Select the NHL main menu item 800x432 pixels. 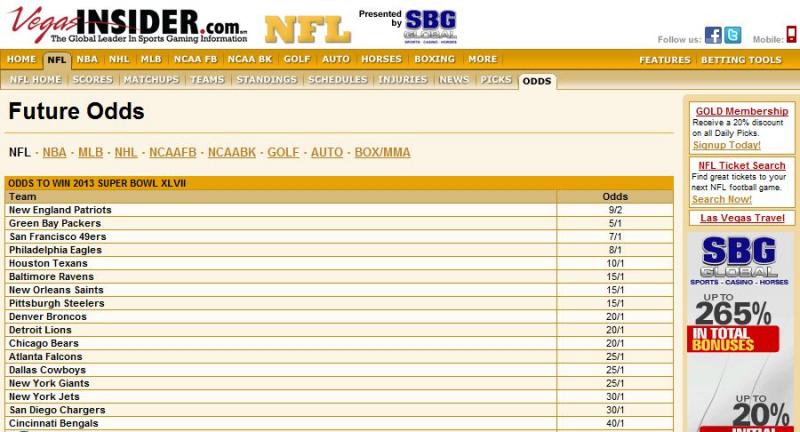[x=119, y=59]
